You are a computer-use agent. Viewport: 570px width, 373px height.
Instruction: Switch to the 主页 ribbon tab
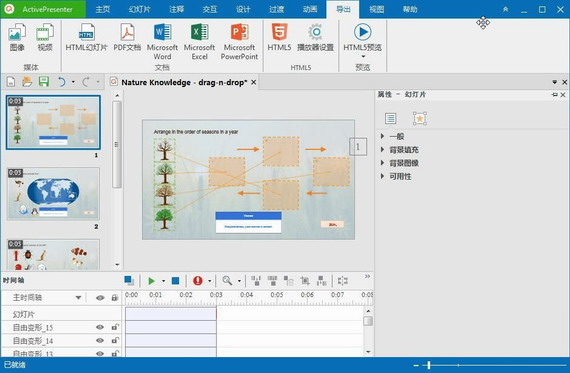click(103, 9)
